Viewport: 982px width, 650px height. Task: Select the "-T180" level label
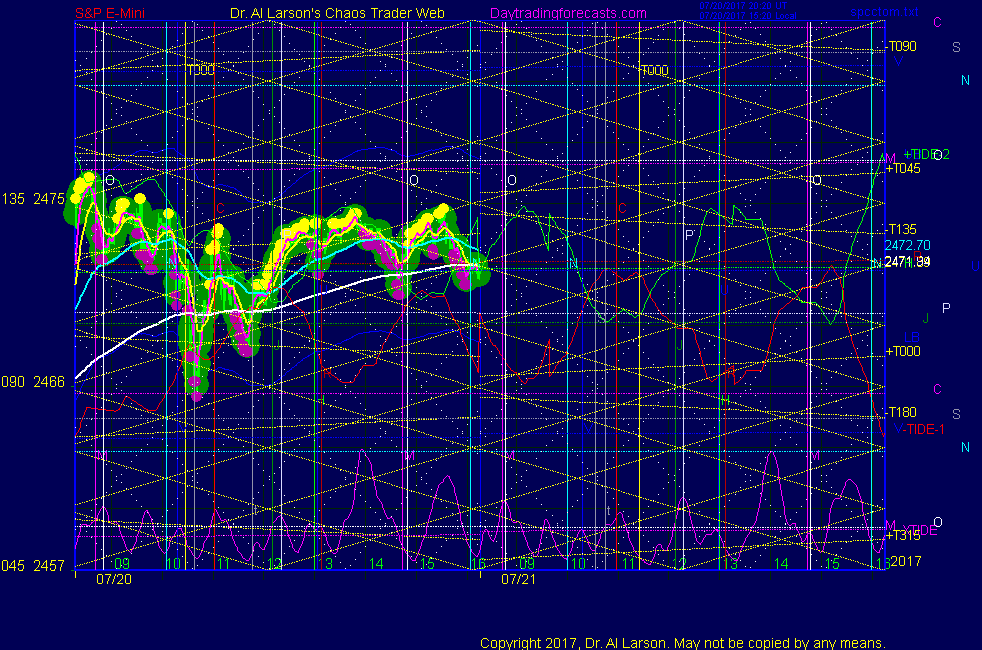[x=902, y=412]
